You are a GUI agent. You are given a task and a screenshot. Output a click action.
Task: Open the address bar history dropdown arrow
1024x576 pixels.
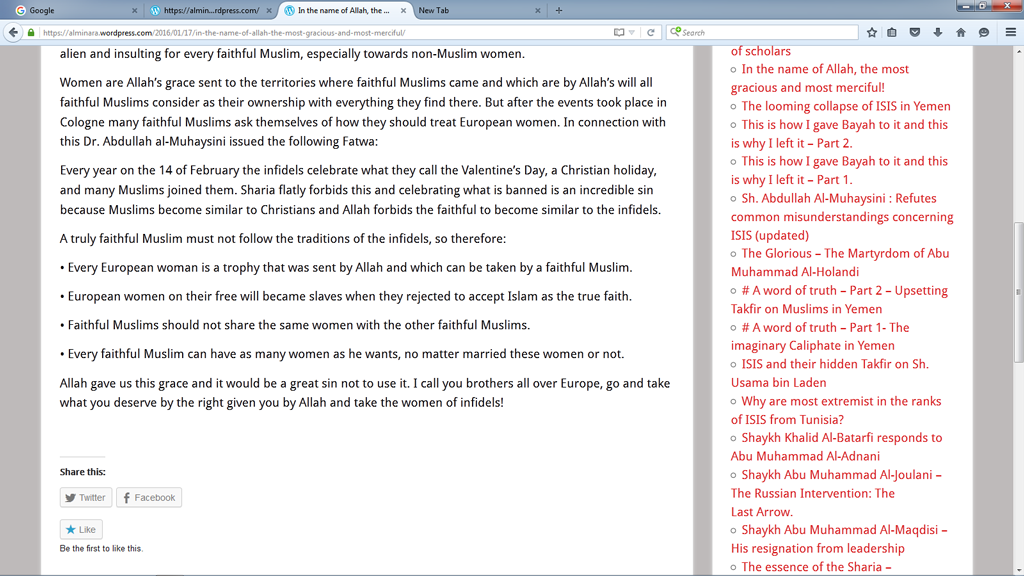[x=632, y=33]
